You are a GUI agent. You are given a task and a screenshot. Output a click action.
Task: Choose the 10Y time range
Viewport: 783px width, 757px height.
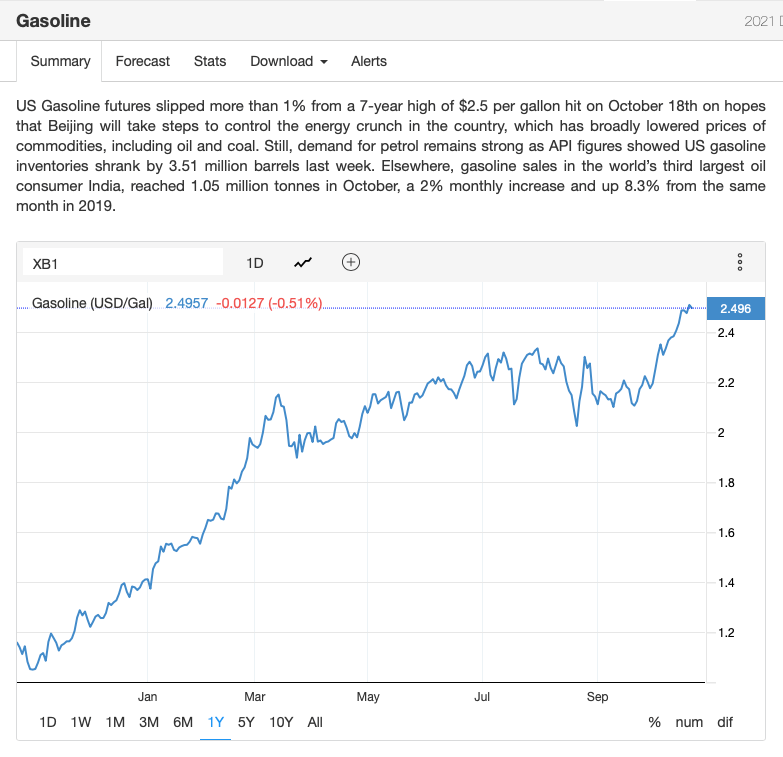281,722
